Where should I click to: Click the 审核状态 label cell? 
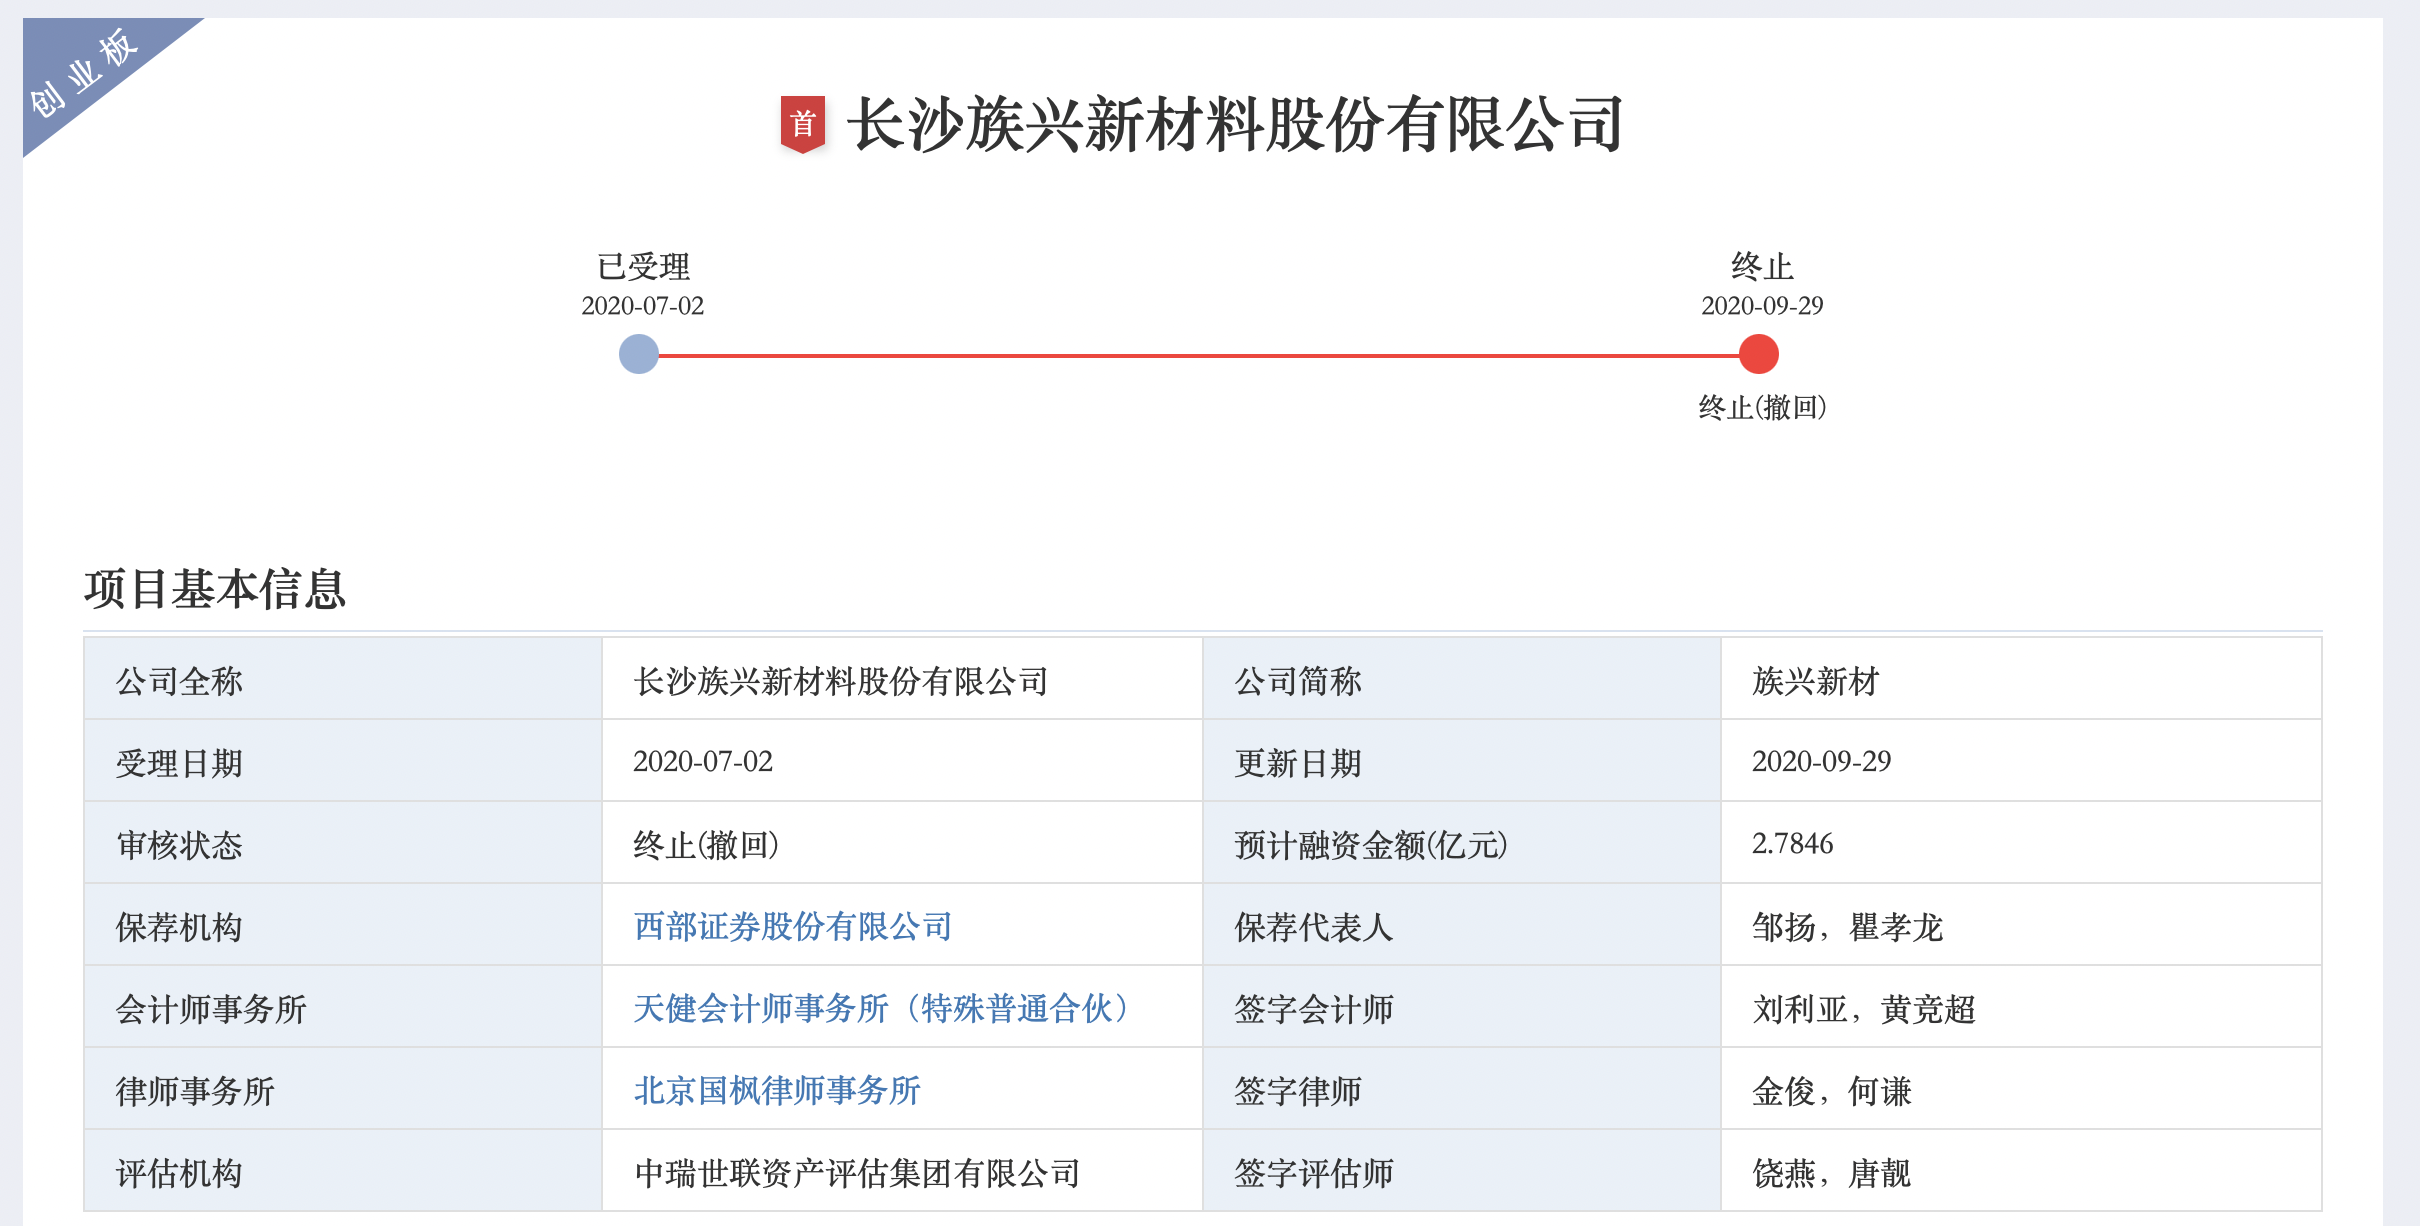pos(343,842)
